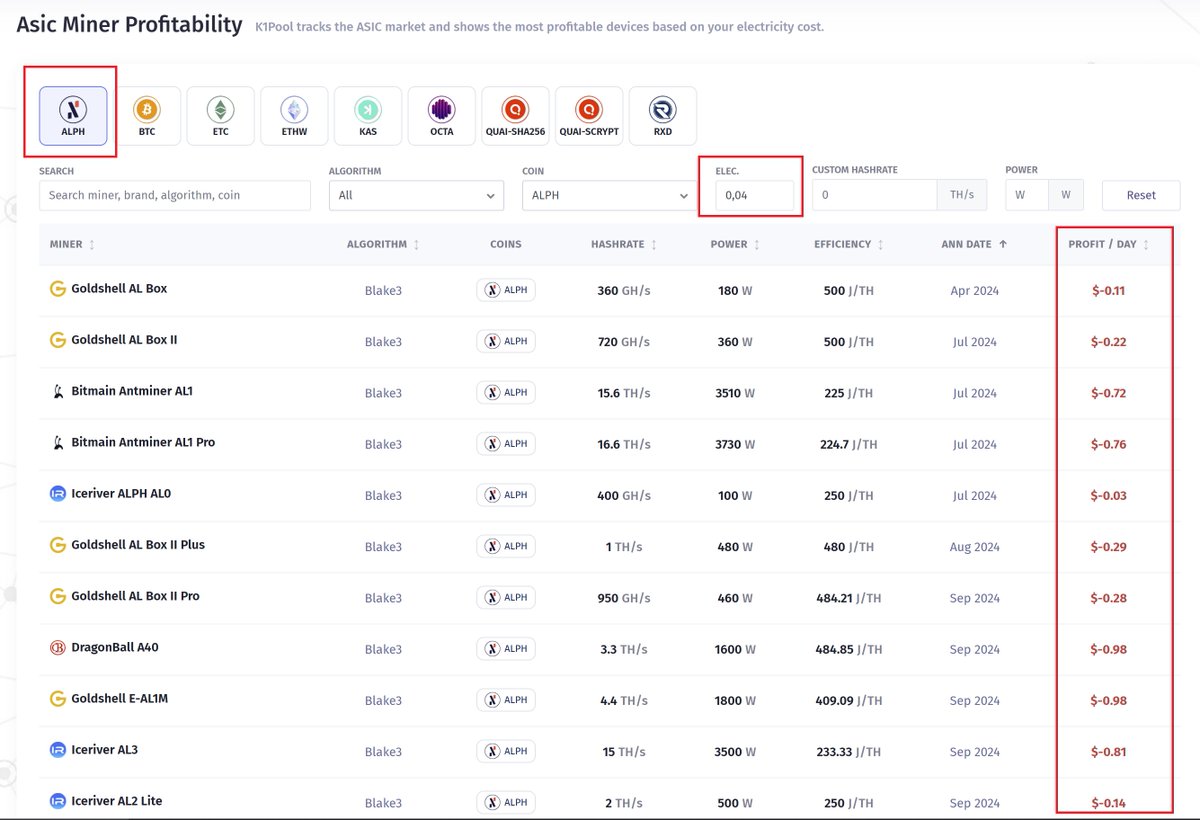
Task: Sort table by Hashrate column
Action: 625,244
